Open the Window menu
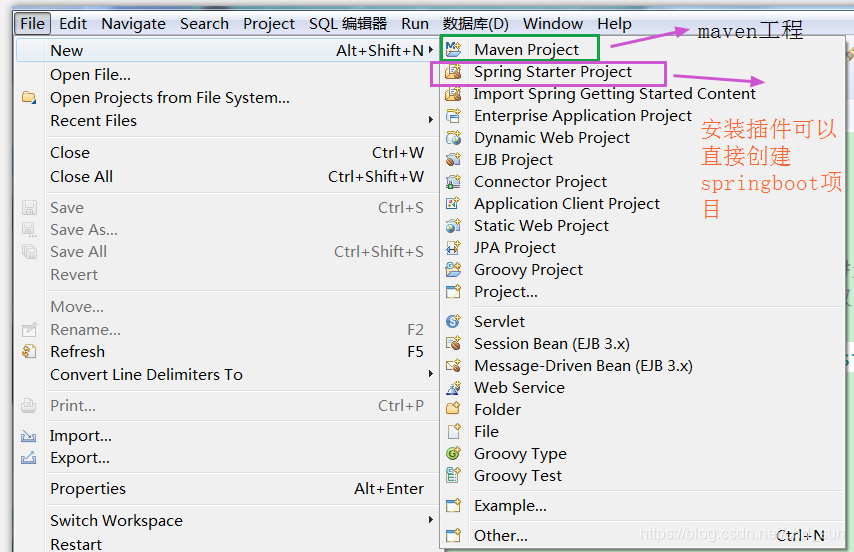The image size is (854, 552). pos(553,23)
